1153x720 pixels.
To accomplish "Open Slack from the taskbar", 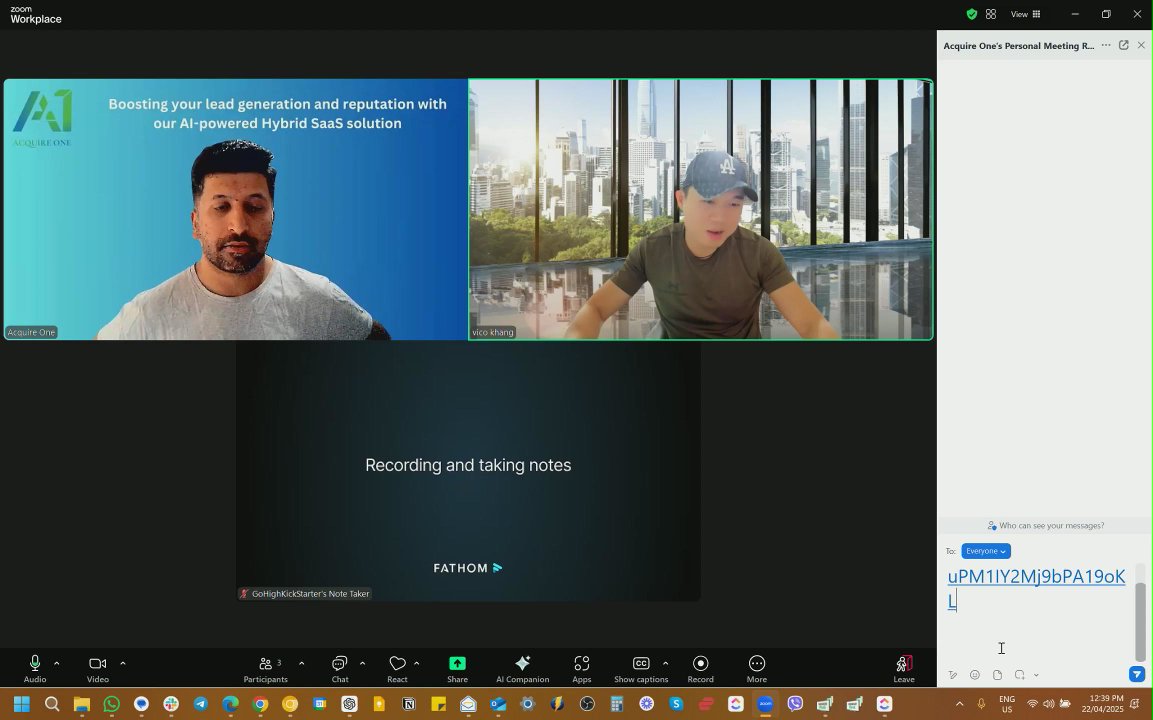I will point(171,705).
